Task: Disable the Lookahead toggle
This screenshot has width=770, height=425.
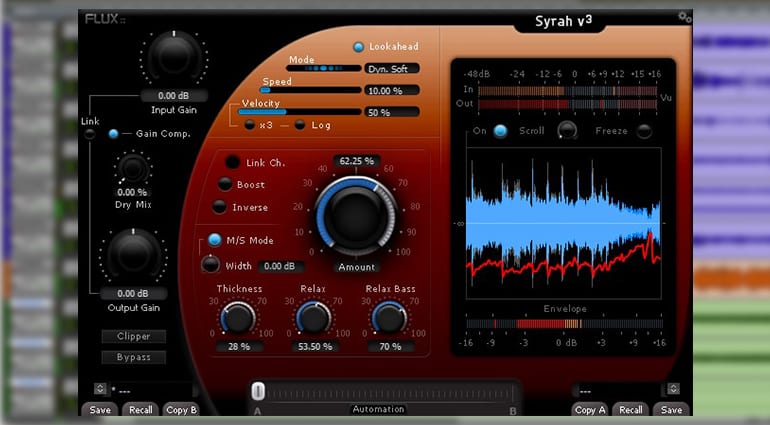Action: click(358, 47)
